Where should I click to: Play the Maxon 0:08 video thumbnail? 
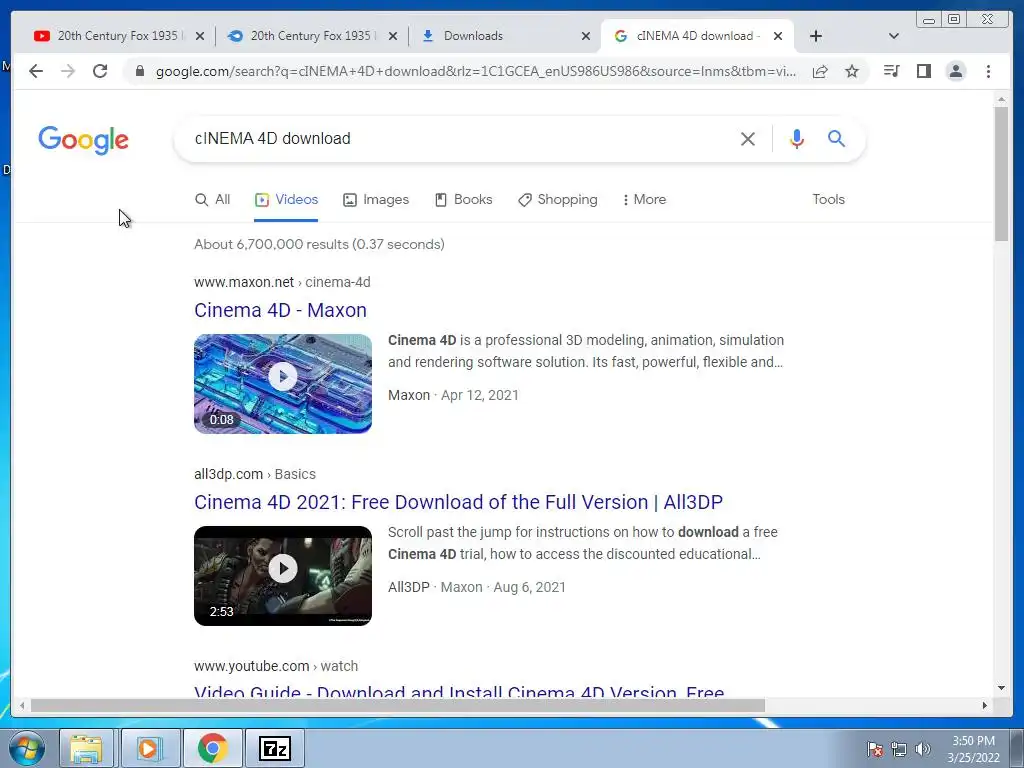283,383
